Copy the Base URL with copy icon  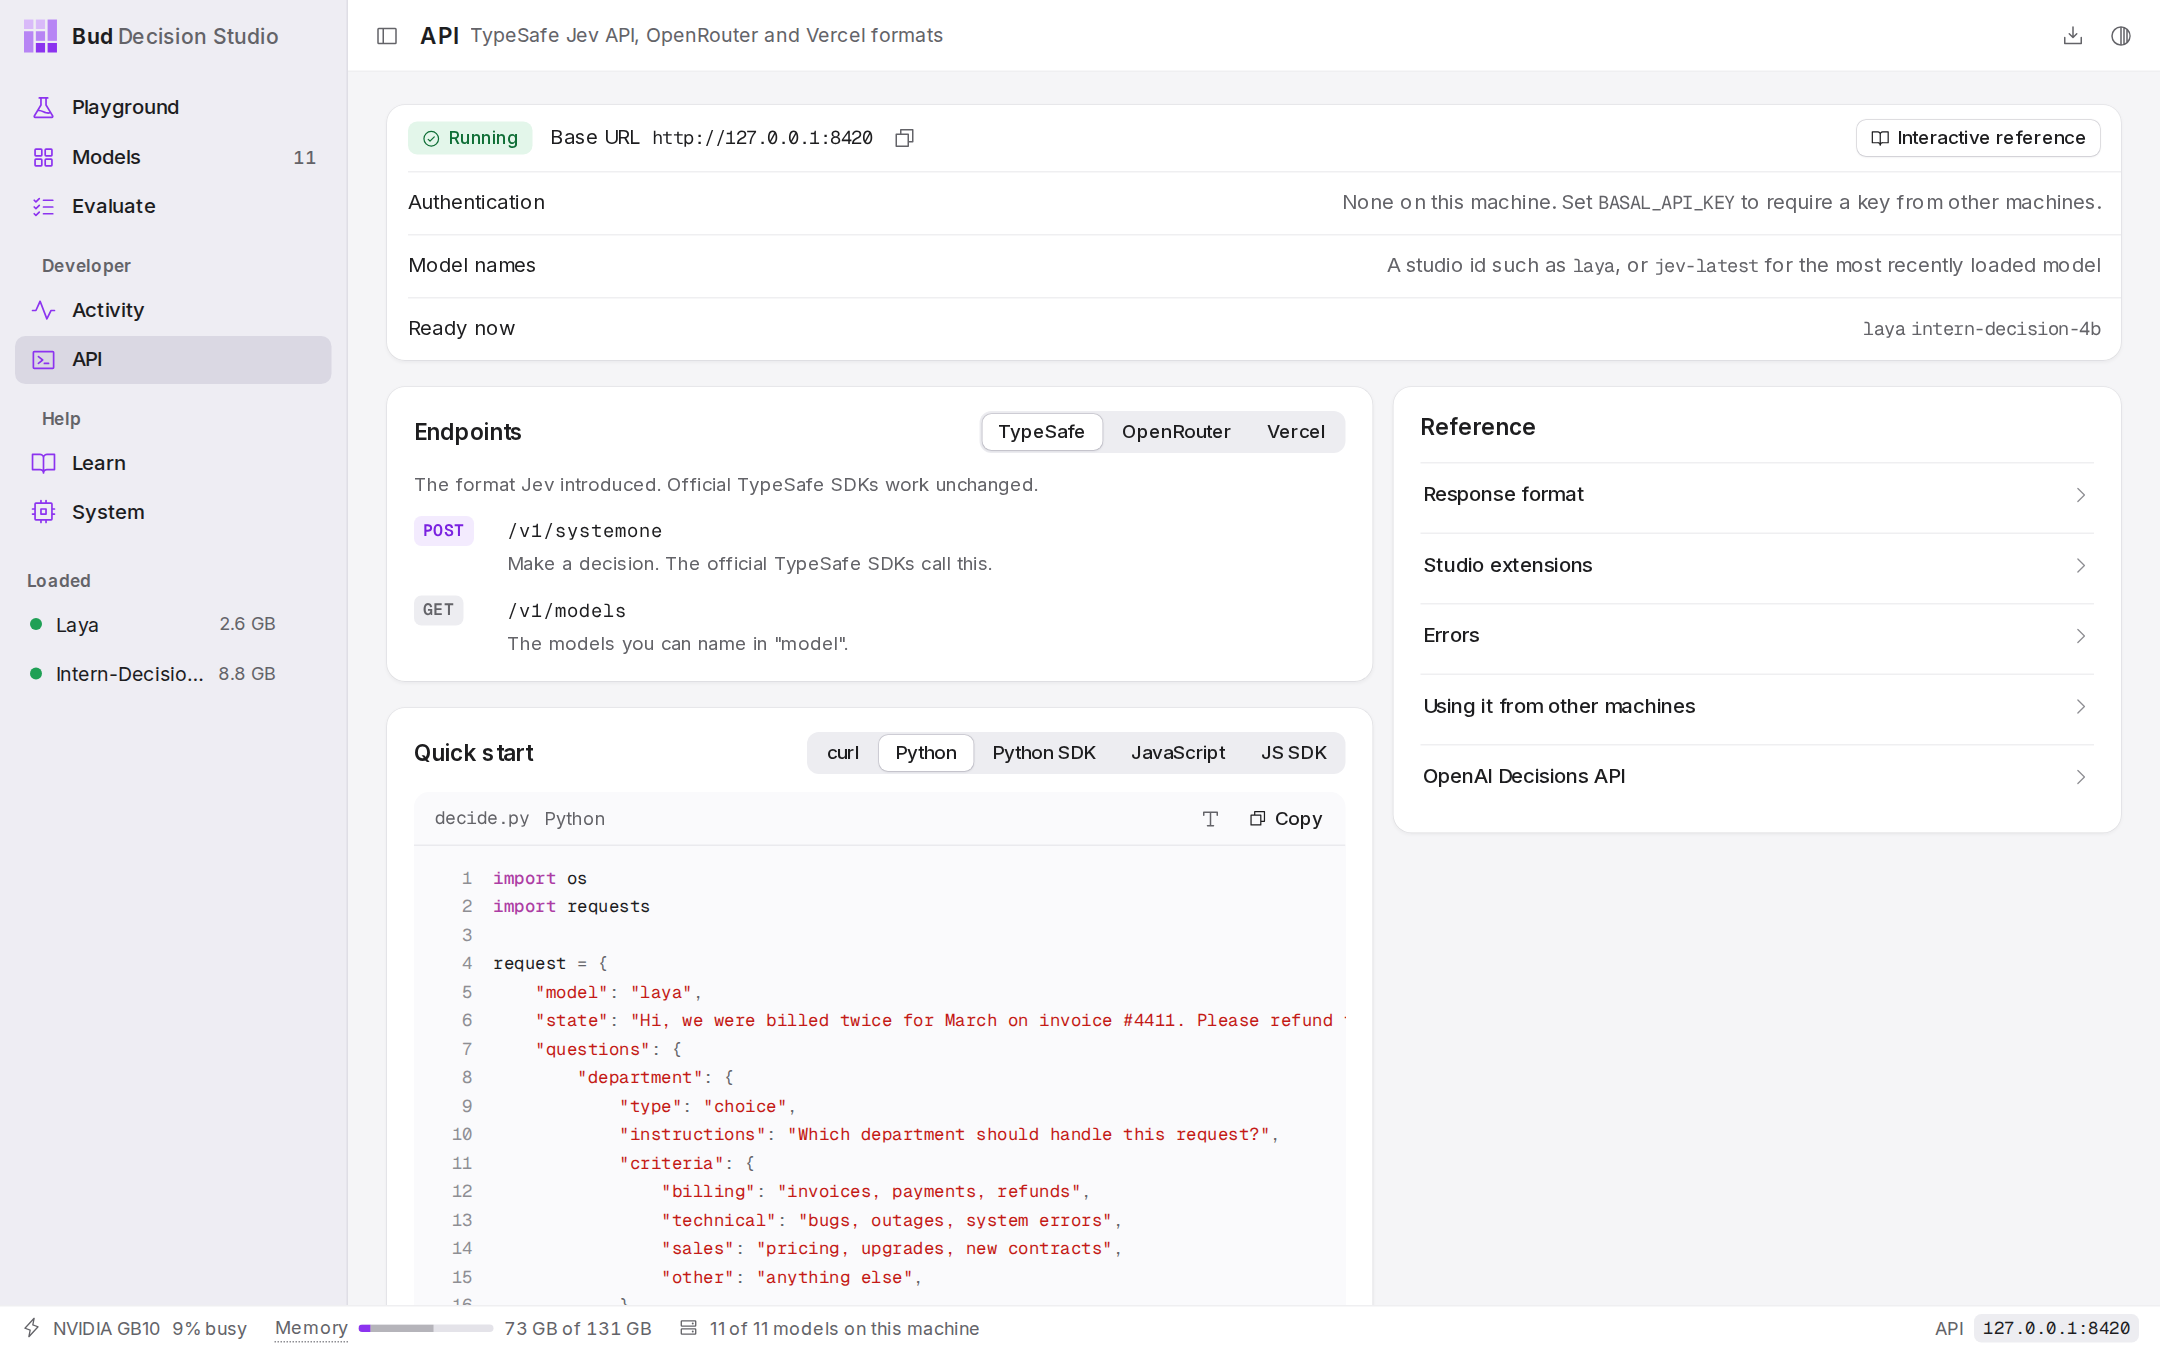coord(905,138)
